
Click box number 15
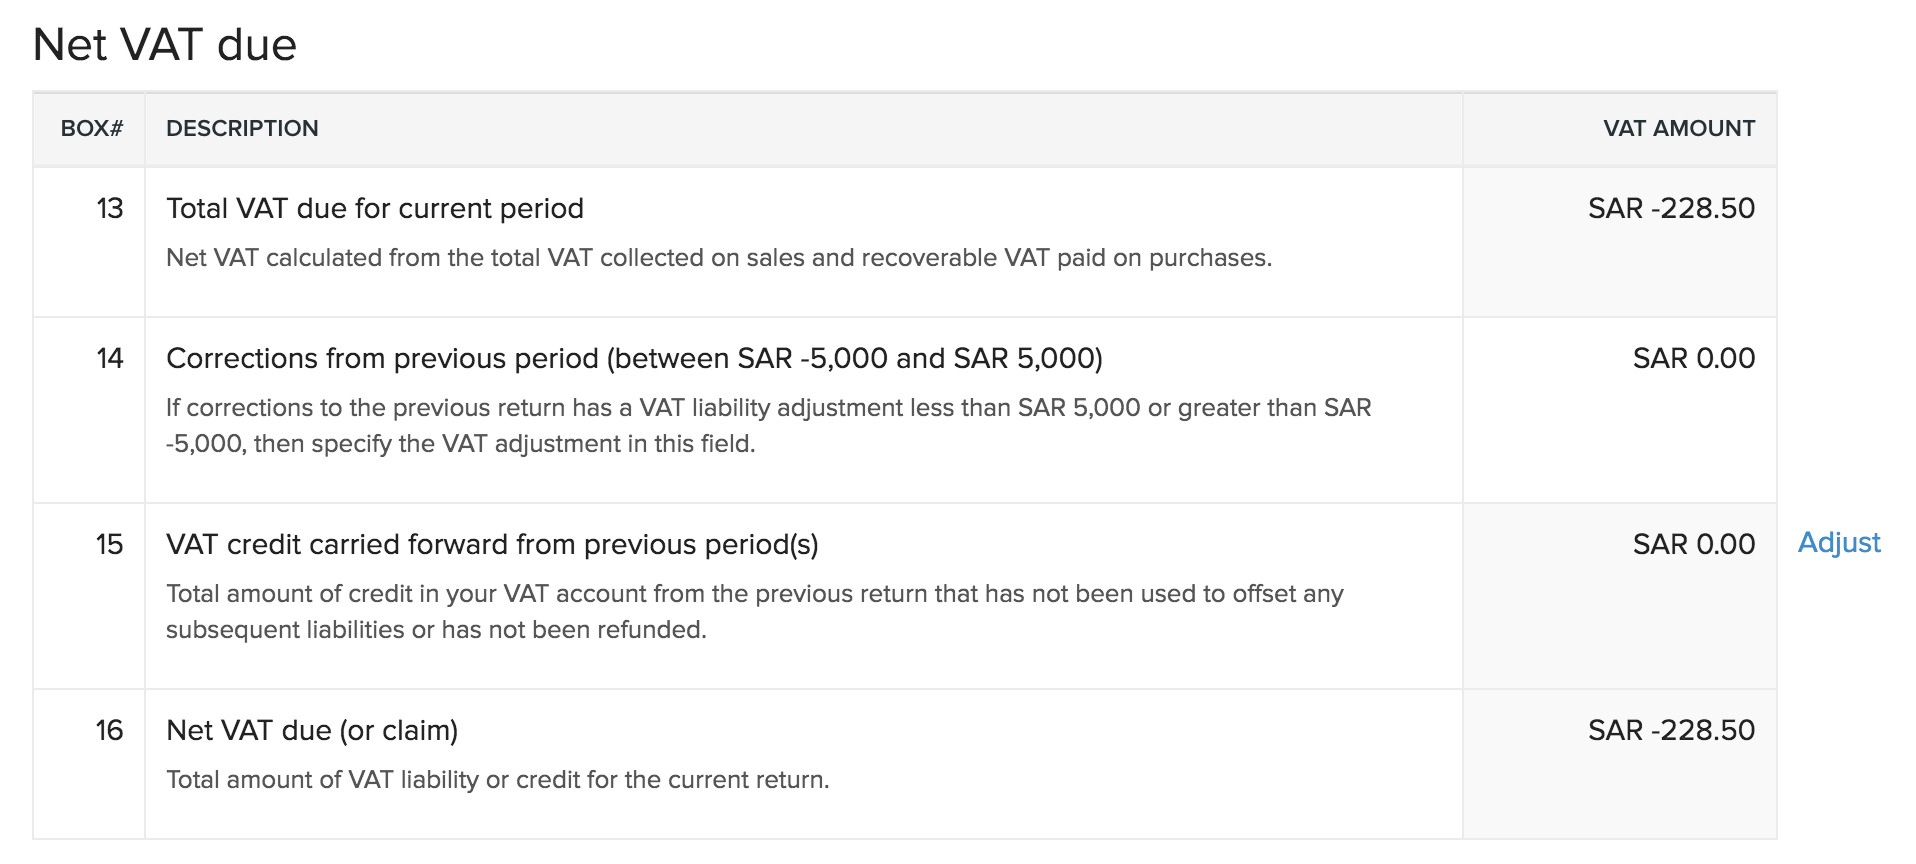coord(109,545)
